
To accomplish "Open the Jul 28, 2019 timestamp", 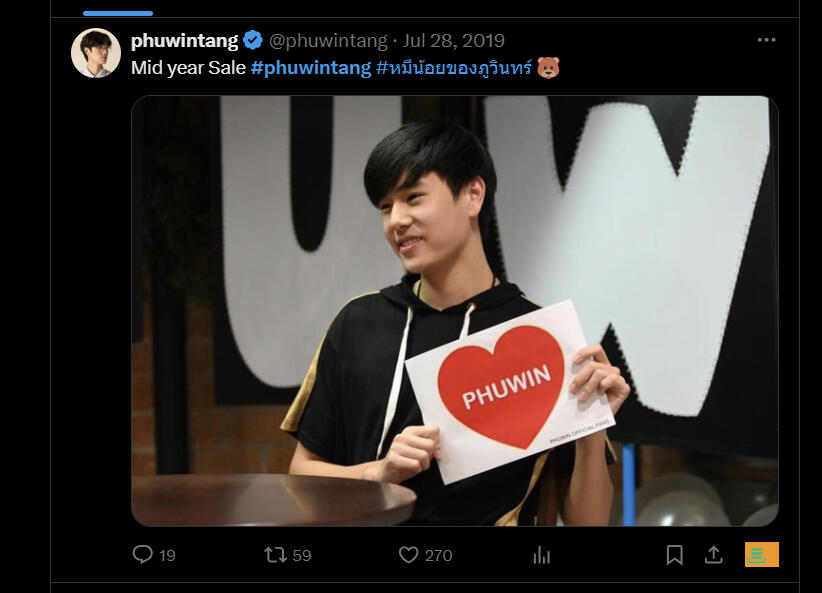I will [453, 40].
